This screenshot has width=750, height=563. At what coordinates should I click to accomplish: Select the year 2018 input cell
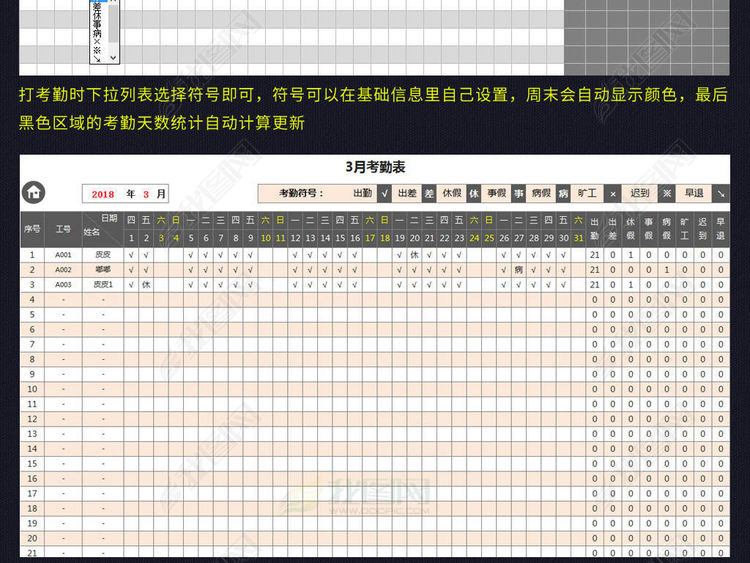105,194
